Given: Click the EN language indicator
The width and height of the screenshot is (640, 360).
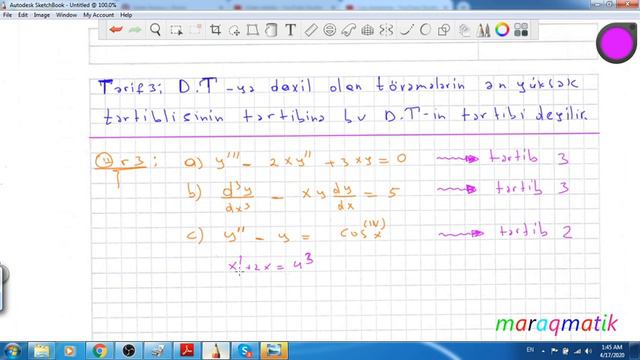Looking at the screenshot, I should tap(530, 350).
